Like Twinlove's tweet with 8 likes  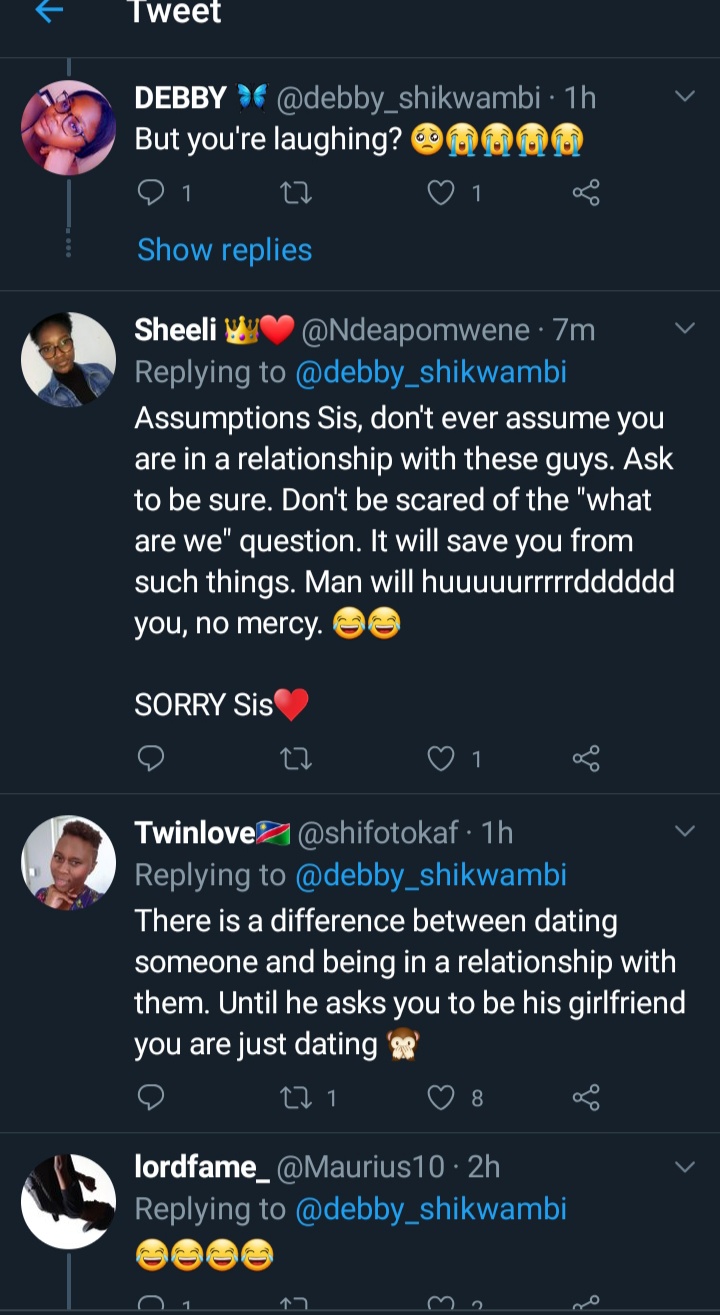(441, 1098)
